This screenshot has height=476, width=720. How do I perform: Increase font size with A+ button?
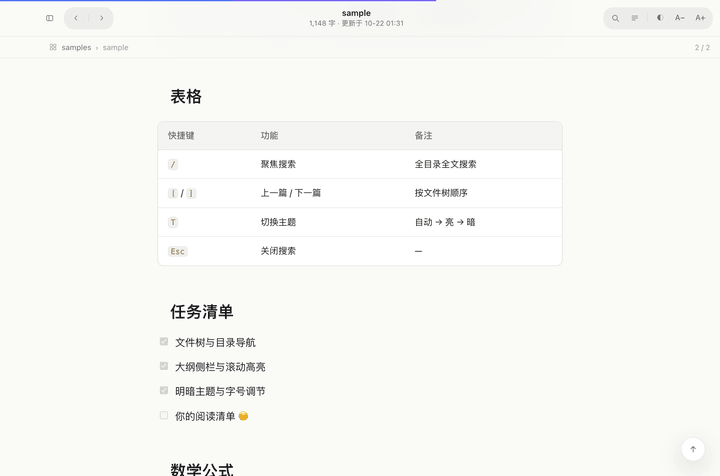(x=700, y=18)
